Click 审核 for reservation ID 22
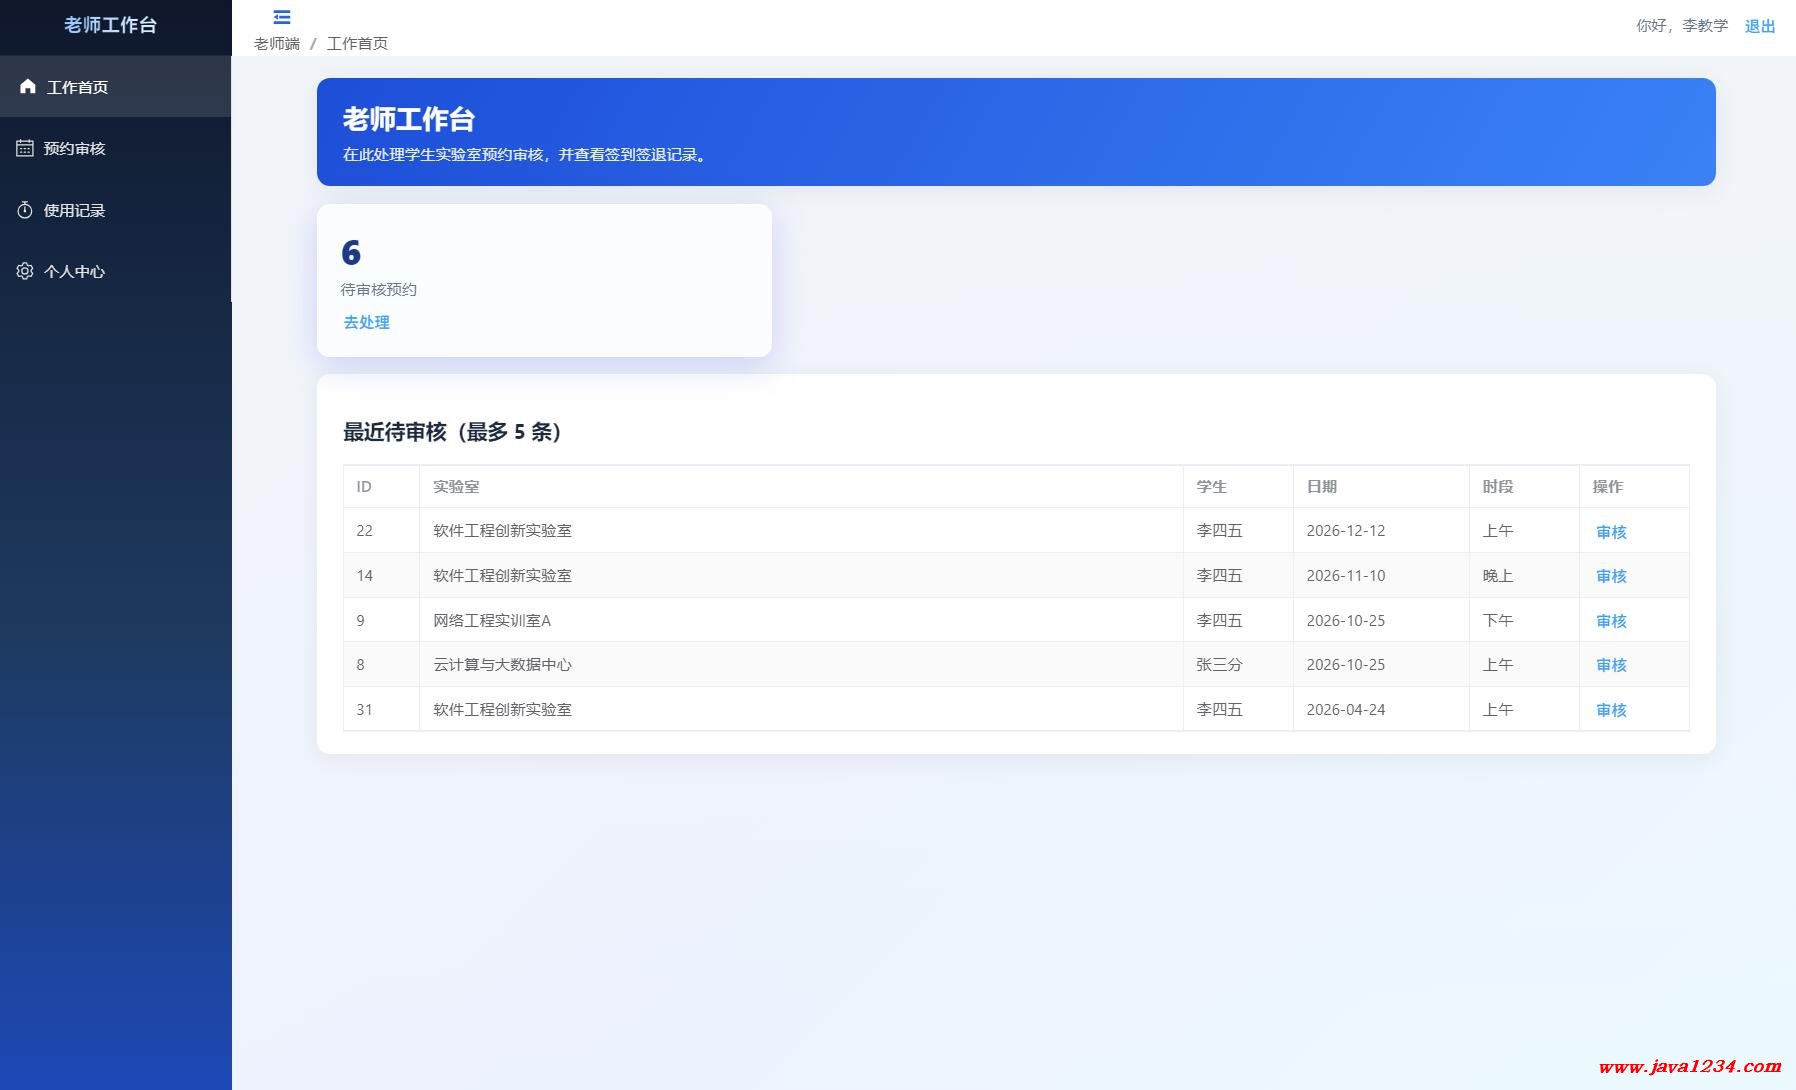This screenshot has width=1796, height=1090. tap(1610, 532)
